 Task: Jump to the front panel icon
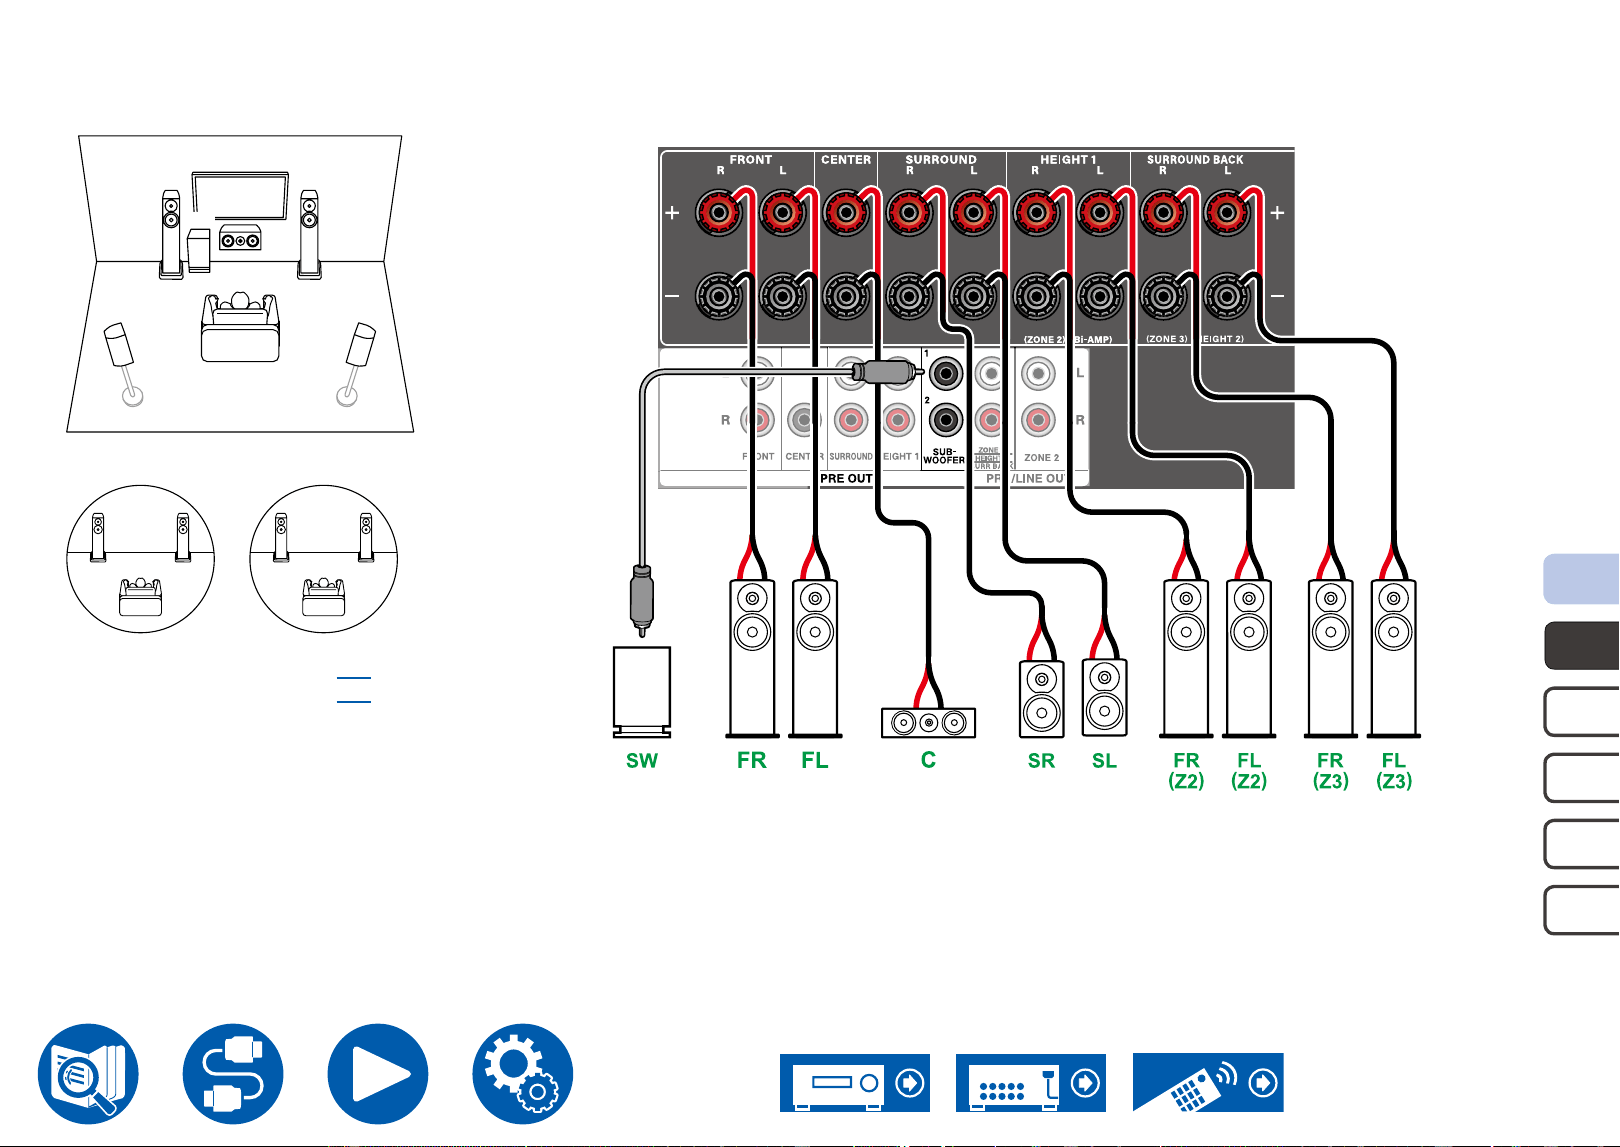(855, 1082)
